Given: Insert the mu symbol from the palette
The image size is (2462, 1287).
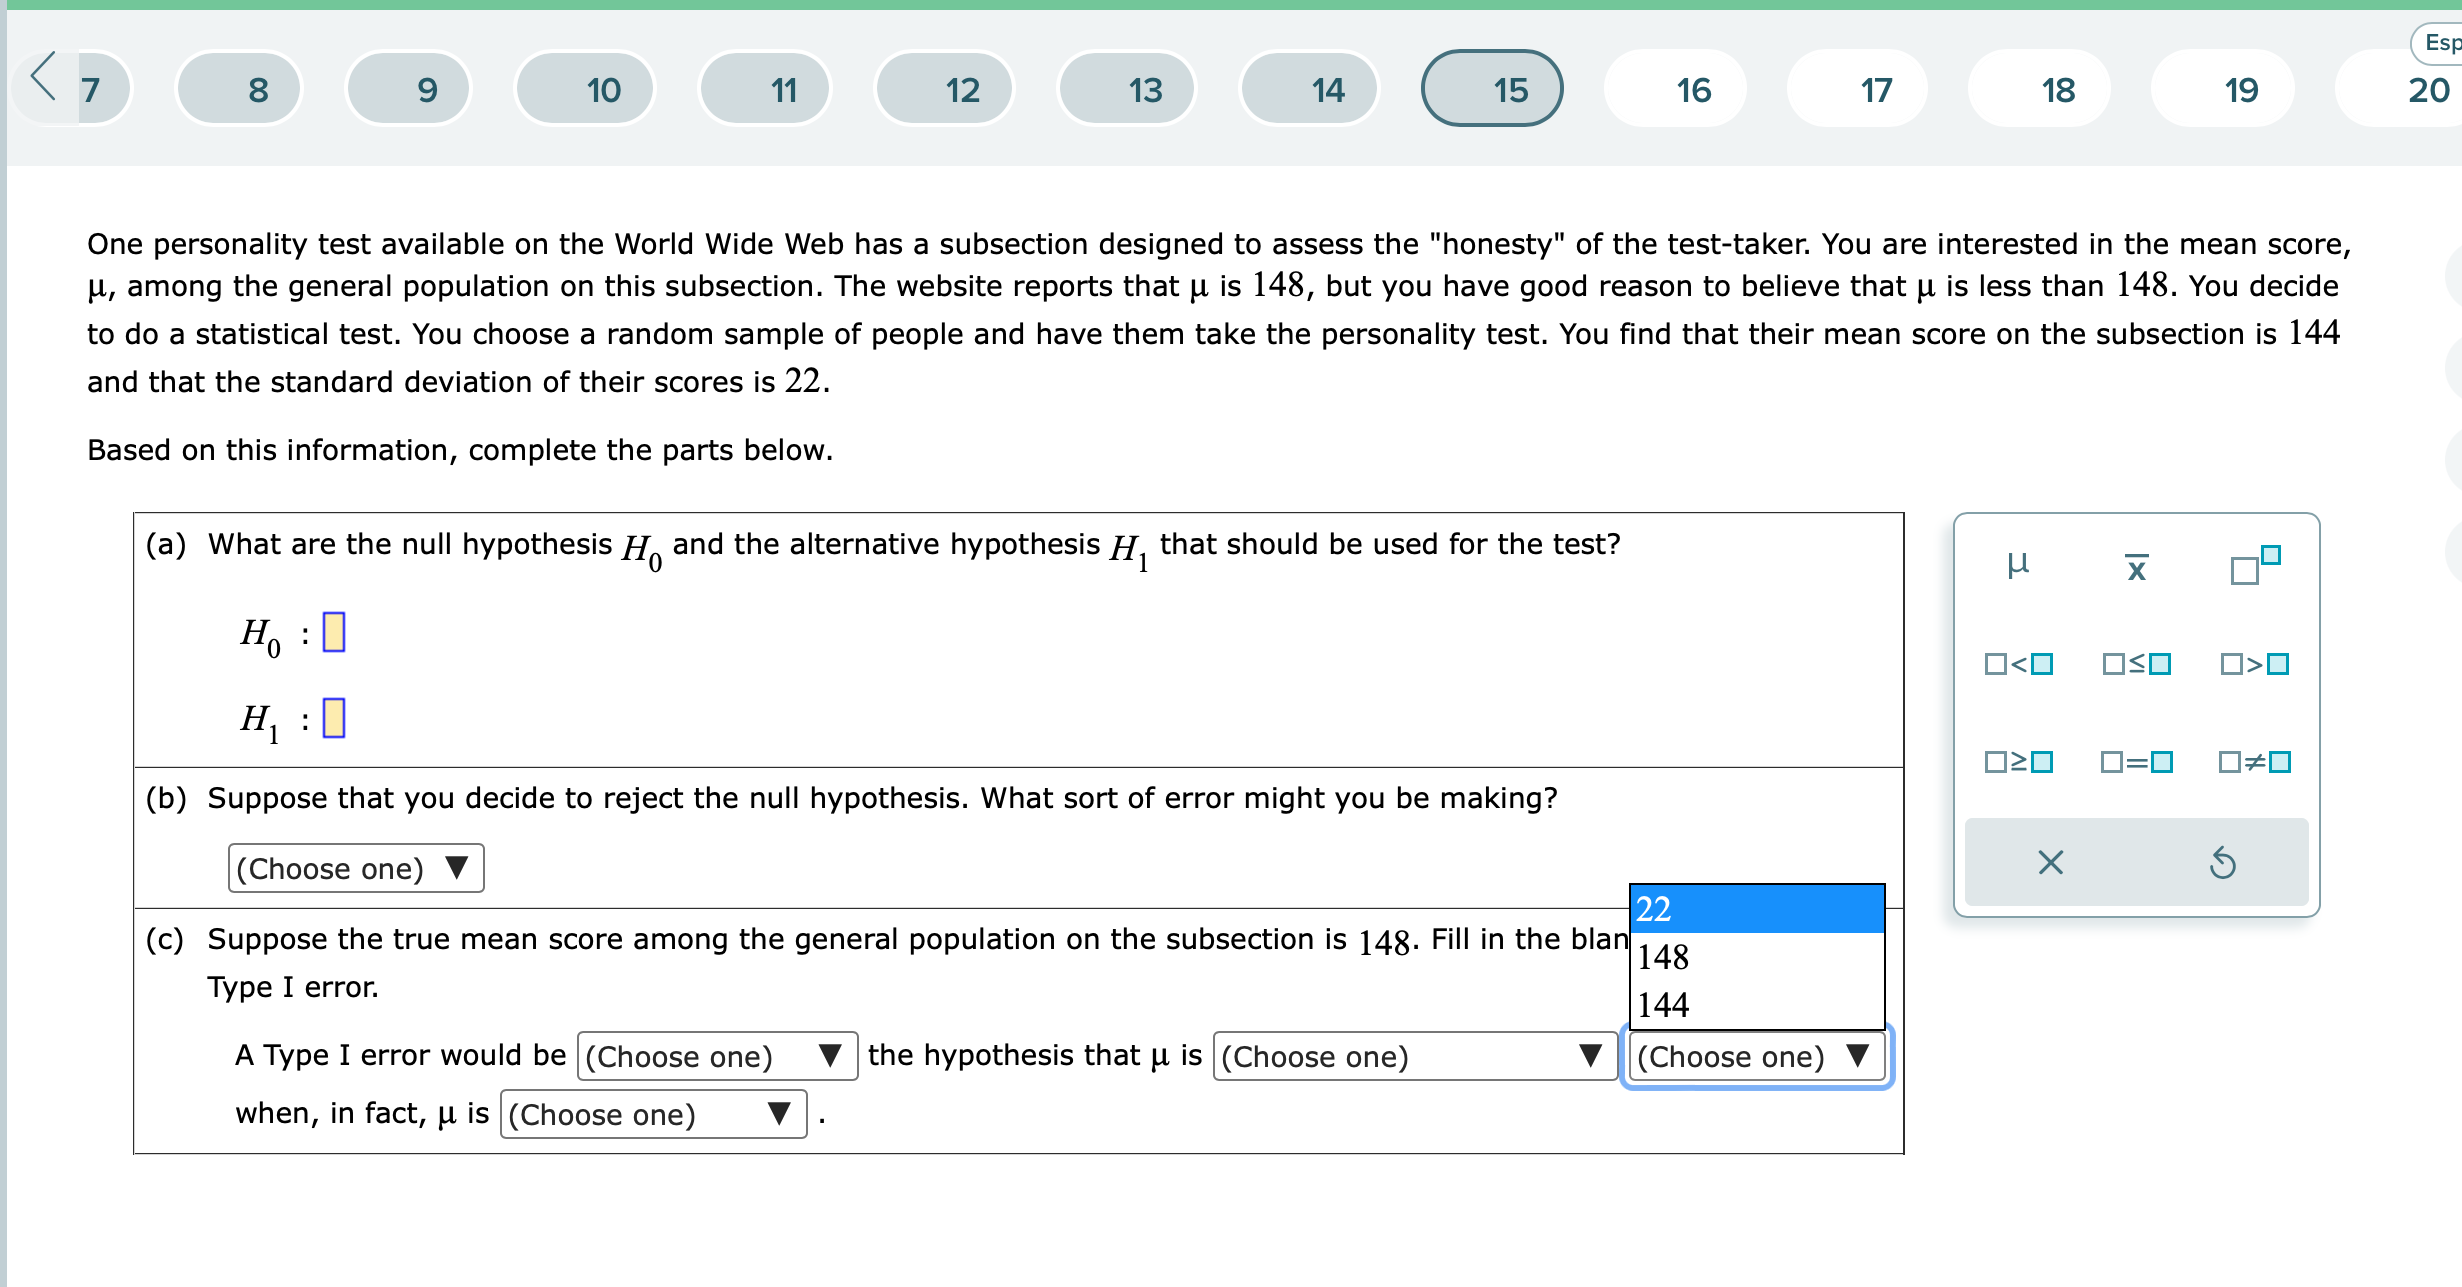Looking at the screenshot, I should coord(2017,565).
